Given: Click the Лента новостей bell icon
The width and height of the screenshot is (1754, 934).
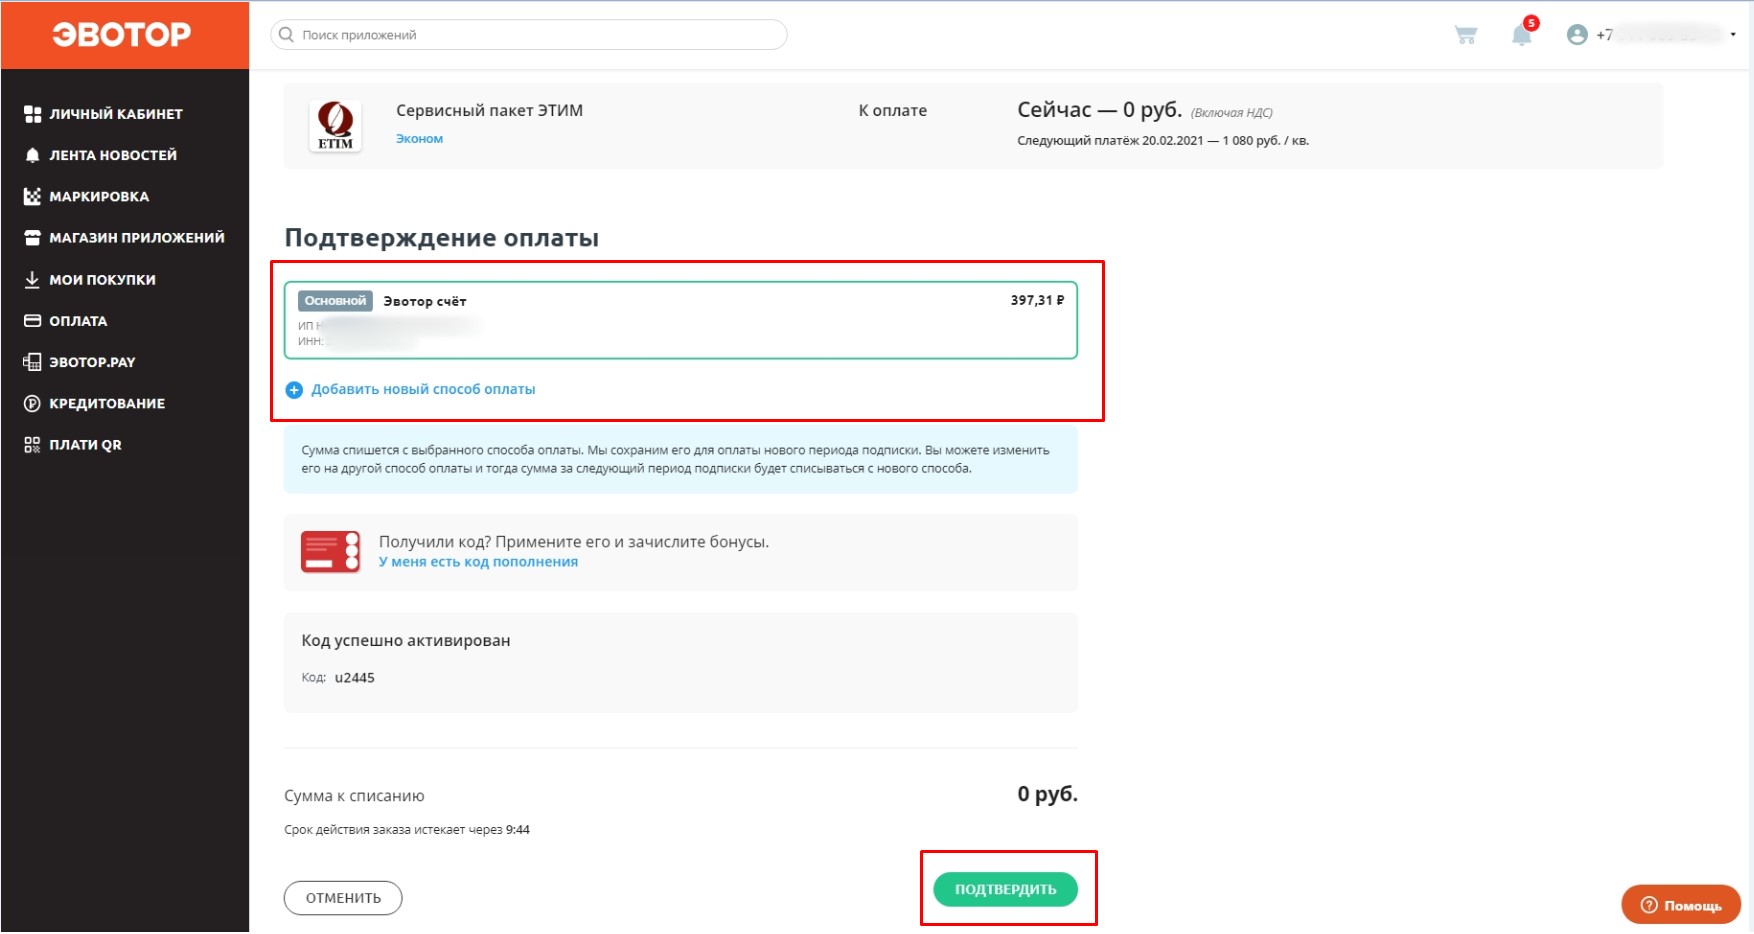Looking at the screenshot, I should 32,155.
